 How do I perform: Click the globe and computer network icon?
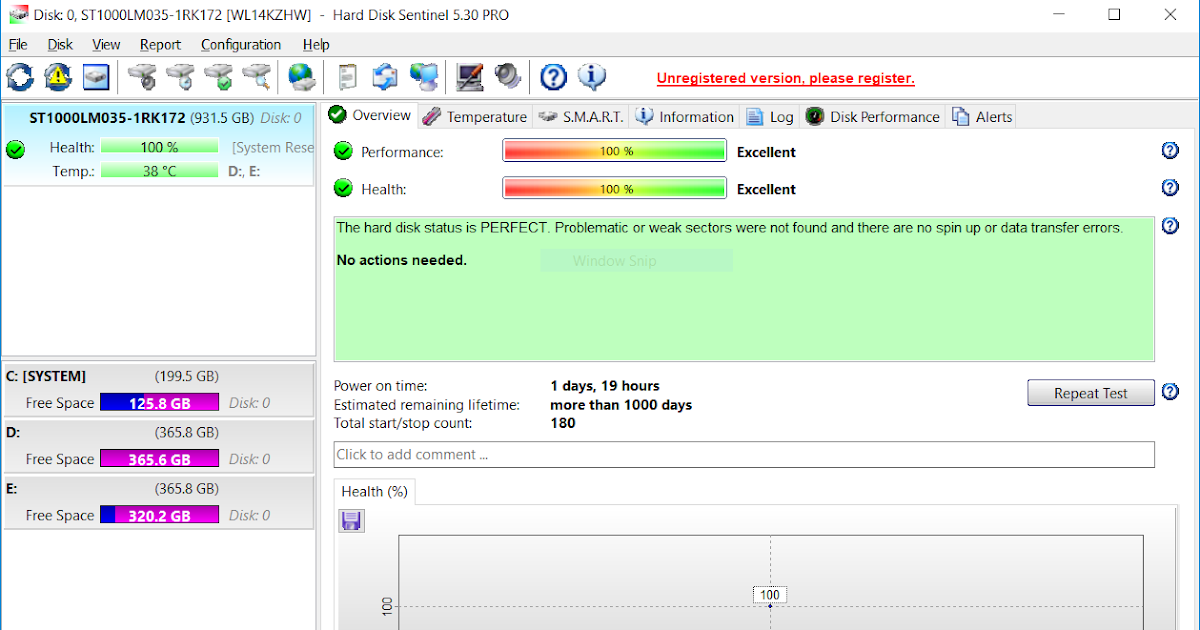424,76
